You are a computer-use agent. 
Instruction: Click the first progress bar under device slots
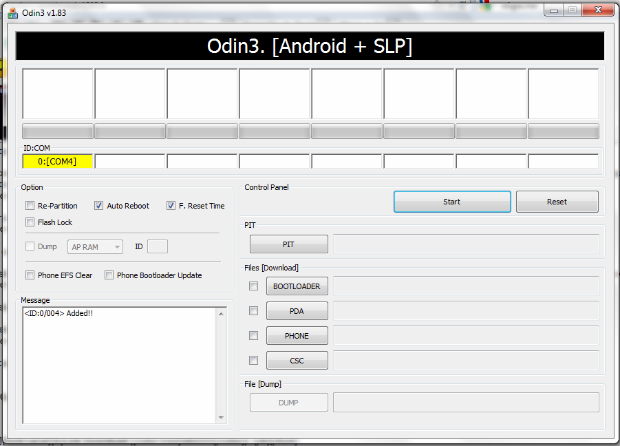tap(58, 131)
